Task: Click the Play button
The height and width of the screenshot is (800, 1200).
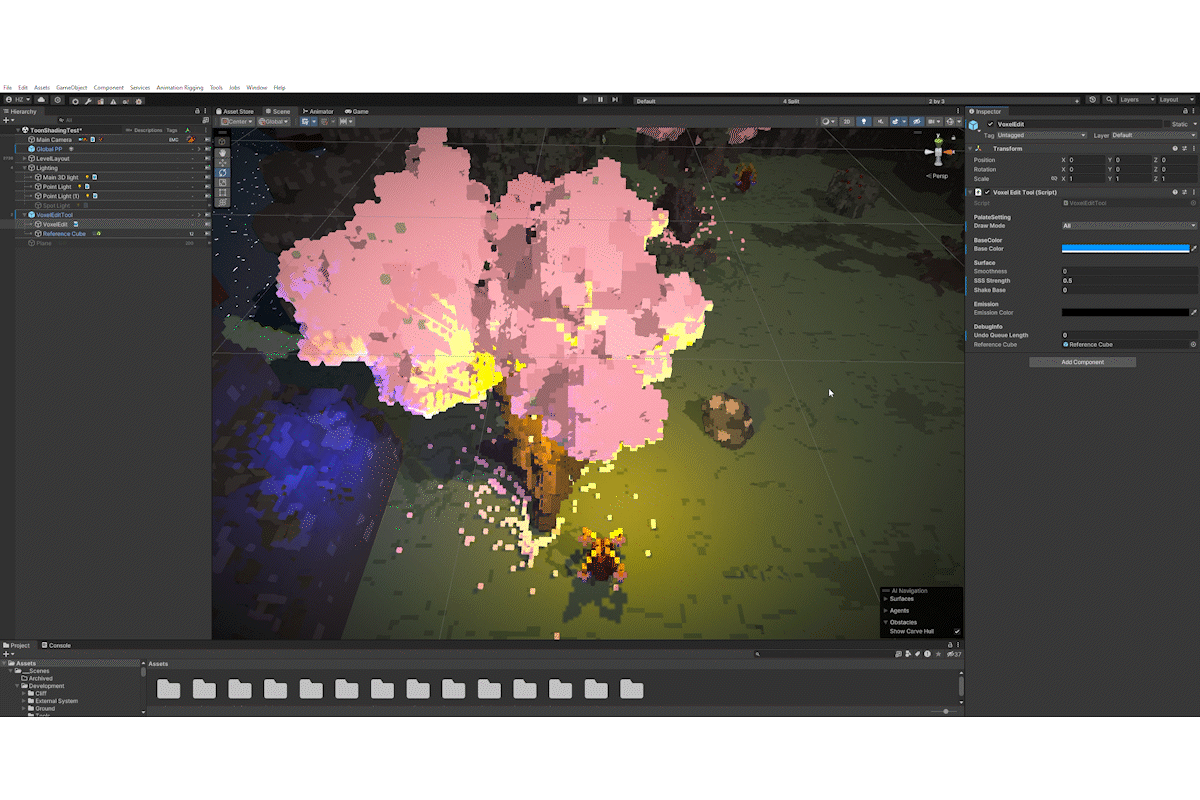Action: [x=585, y=100]
